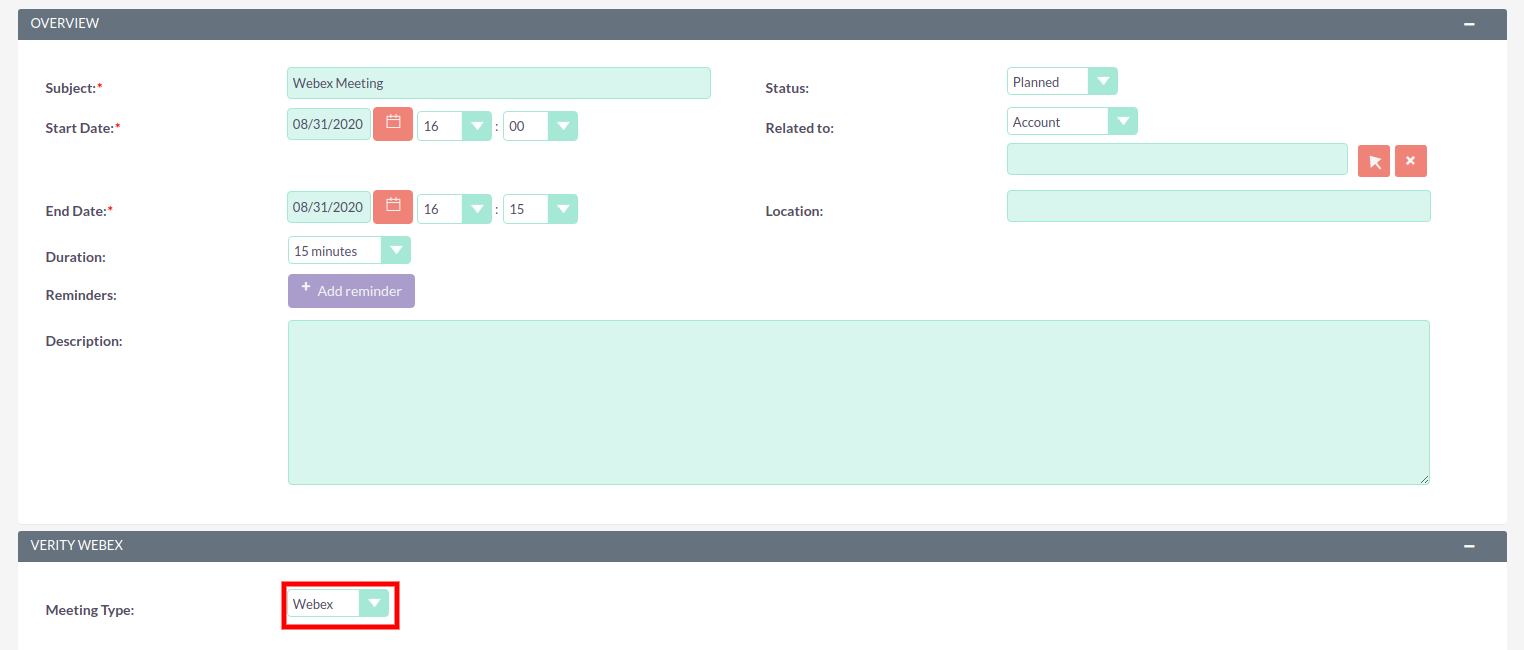
Task: Click the Duration label
Action: [76, 257]
